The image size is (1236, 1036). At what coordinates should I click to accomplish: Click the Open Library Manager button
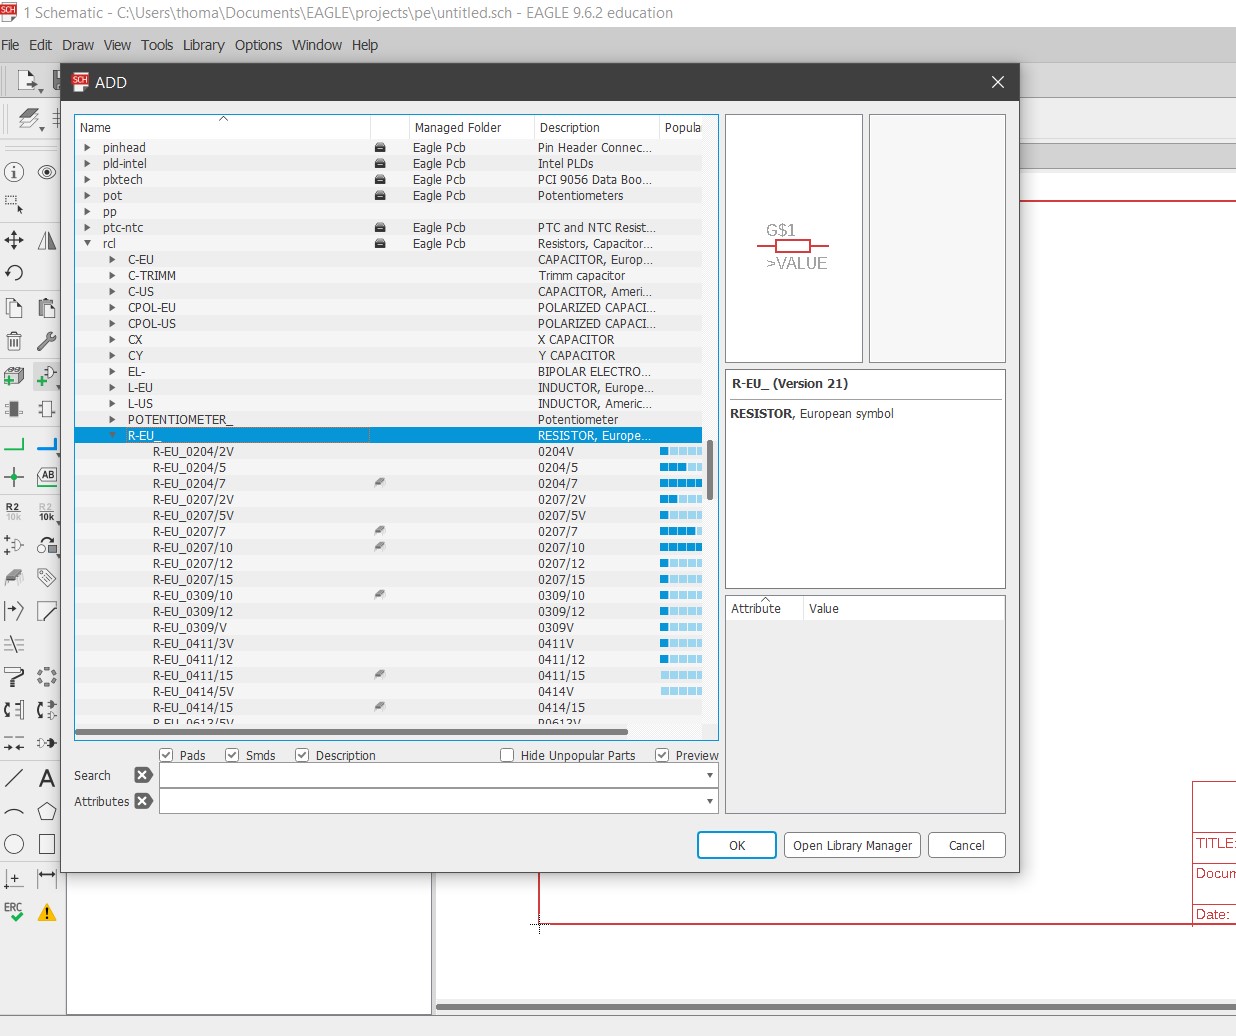(852, 845)
